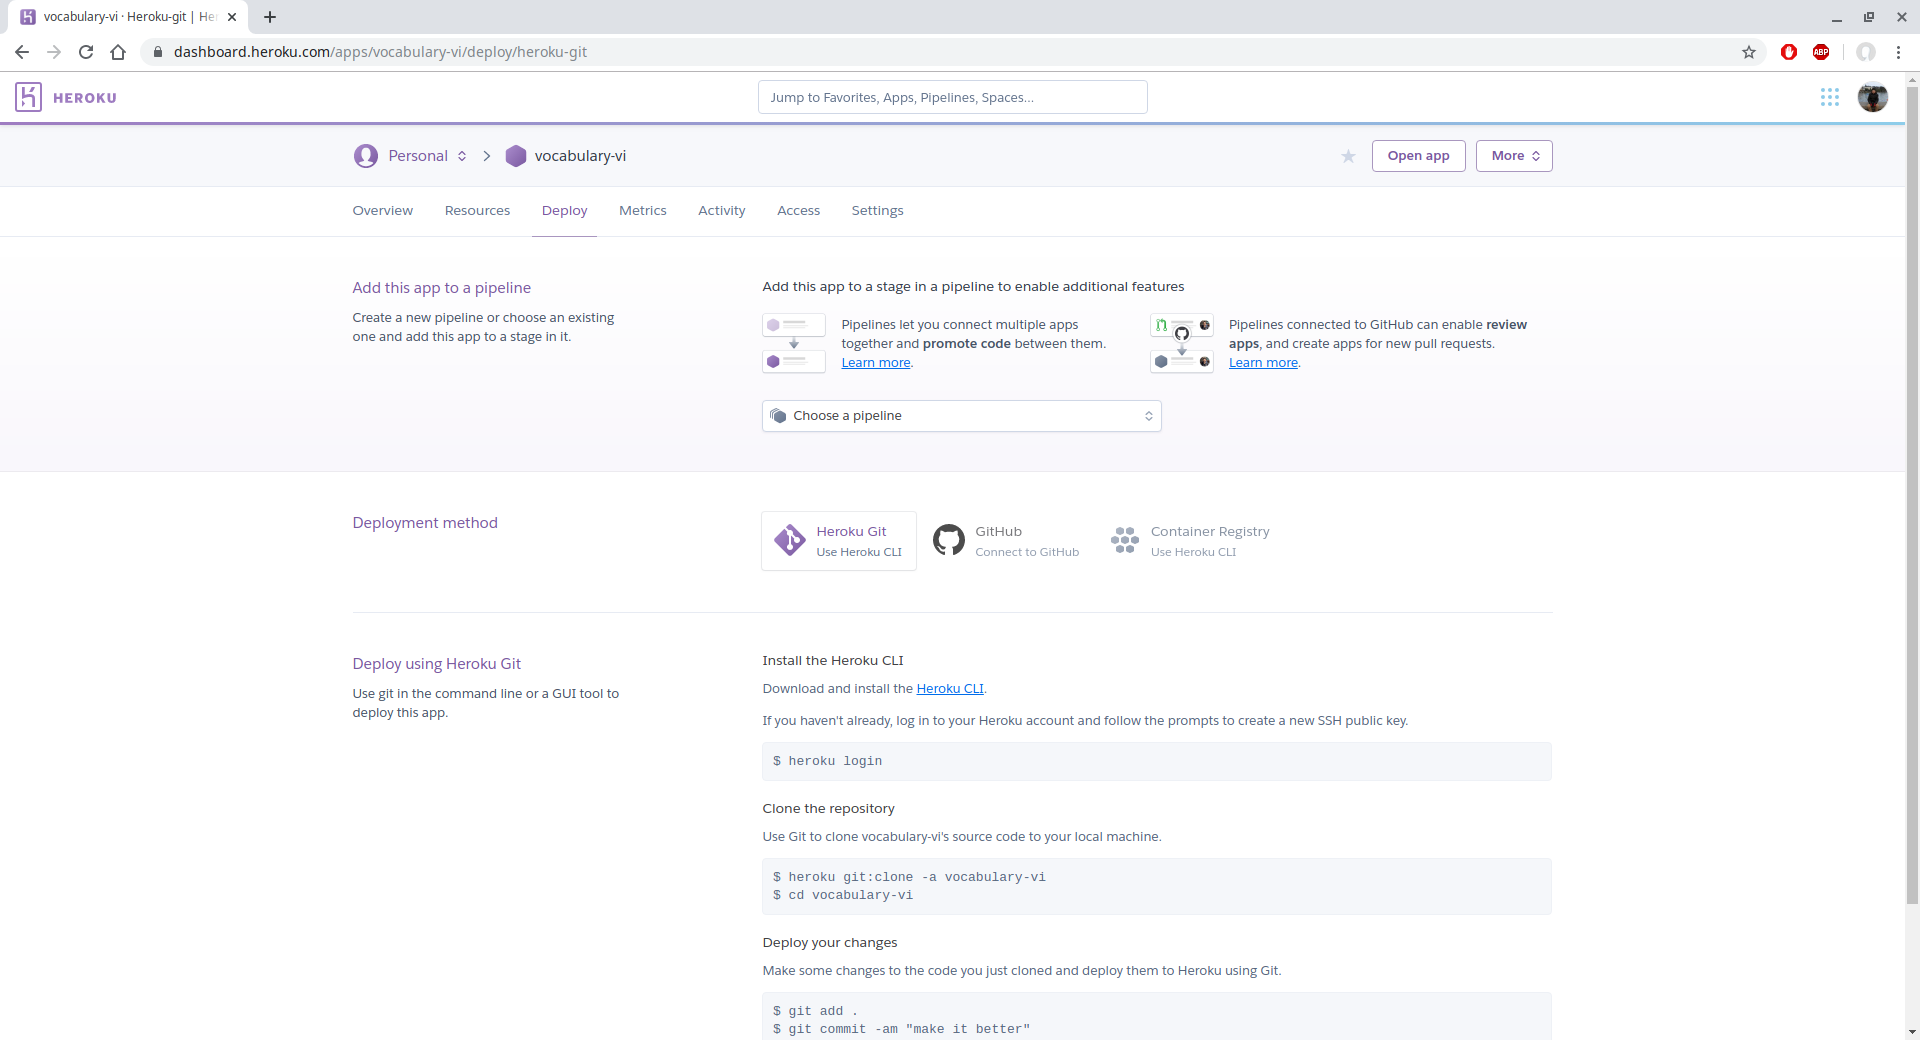Image resolution: width=1920 pixels, height=1040 pixels.
Task: Select the Heroku Git diamond icon
Action: point(790,540)
